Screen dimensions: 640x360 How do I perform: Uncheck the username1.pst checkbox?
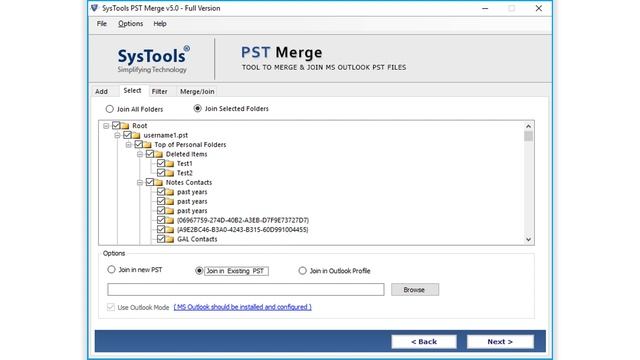point(127,135)
